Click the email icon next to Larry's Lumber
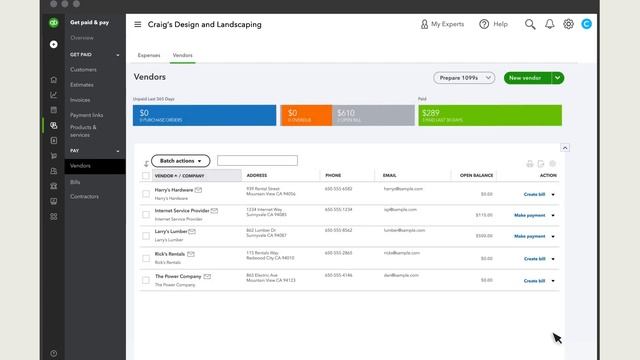The height and width of the screenshot is (360, 640). tap(192, 232)
